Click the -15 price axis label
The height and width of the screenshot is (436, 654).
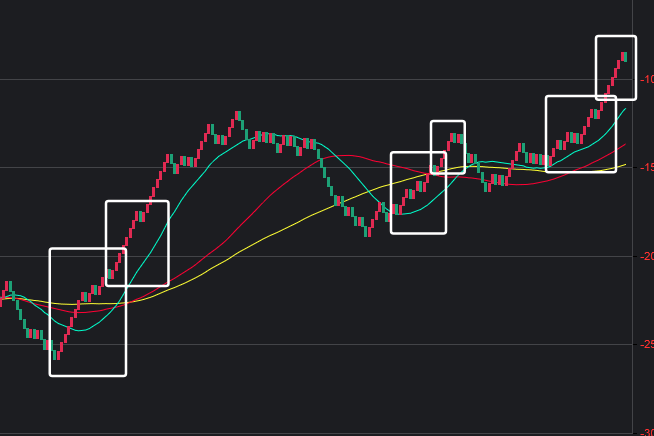[x=645, y=167]
